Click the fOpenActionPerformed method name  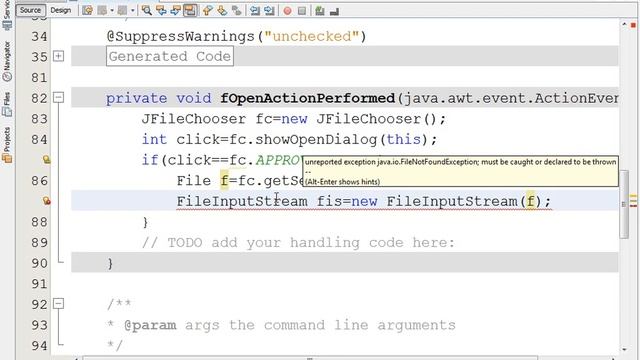click(x=308, y=98)
